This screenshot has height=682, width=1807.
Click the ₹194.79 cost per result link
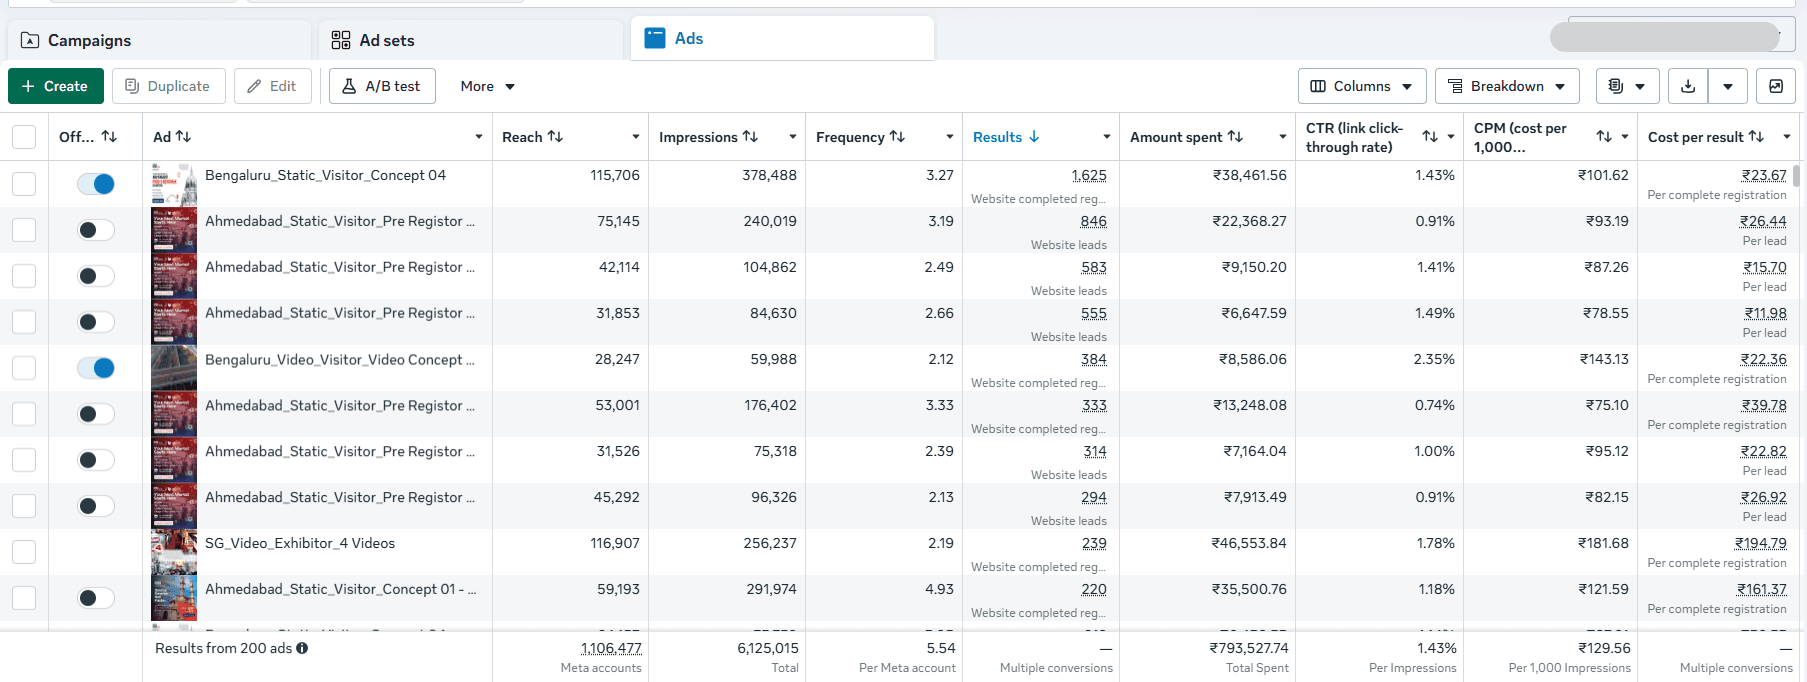coord(1761,543)
